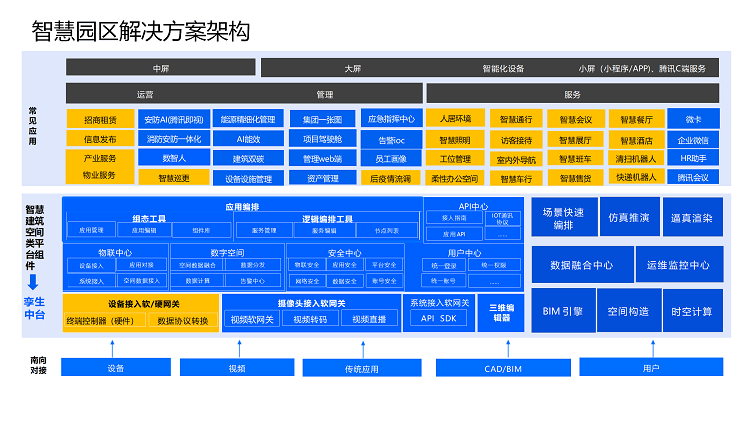The width and height of the screenshot is (750, 421).
Task: Select the 后疫情流调 box
Action: pyautogui.click(x=391, y=178)
